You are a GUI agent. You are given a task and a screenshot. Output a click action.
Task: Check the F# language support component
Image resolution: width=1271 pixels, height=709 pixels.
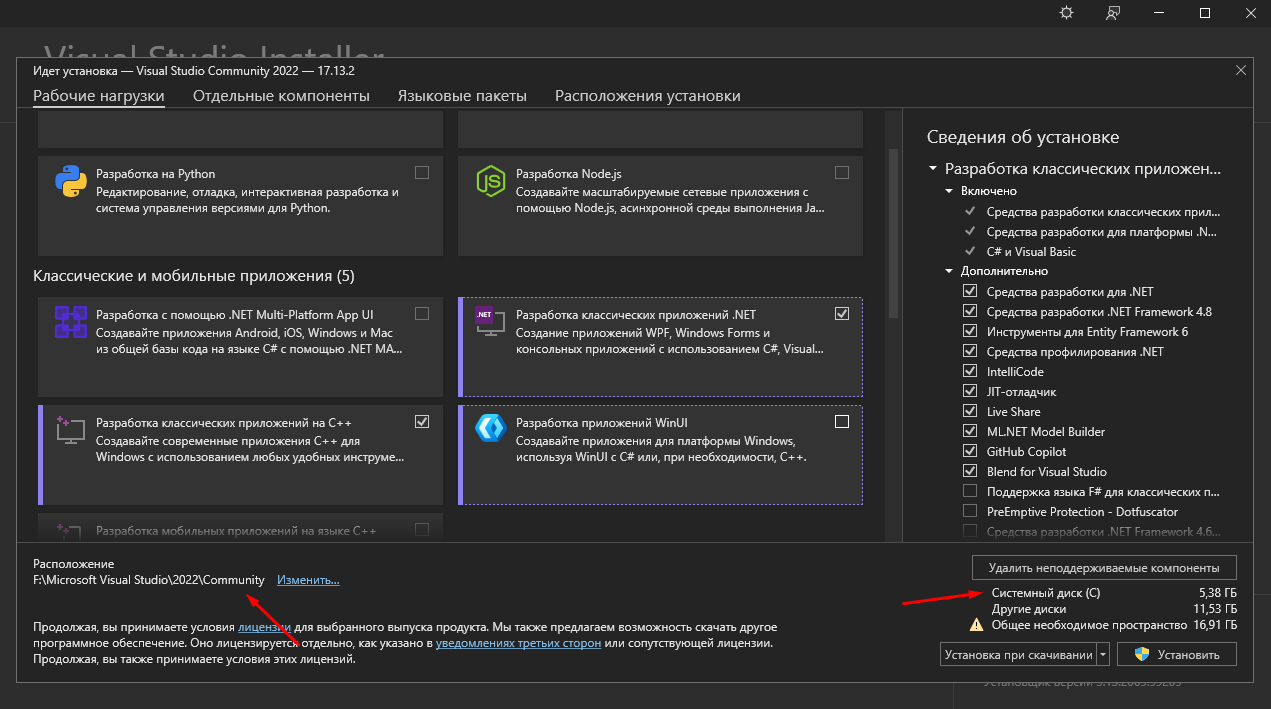(x=969, y=491)
